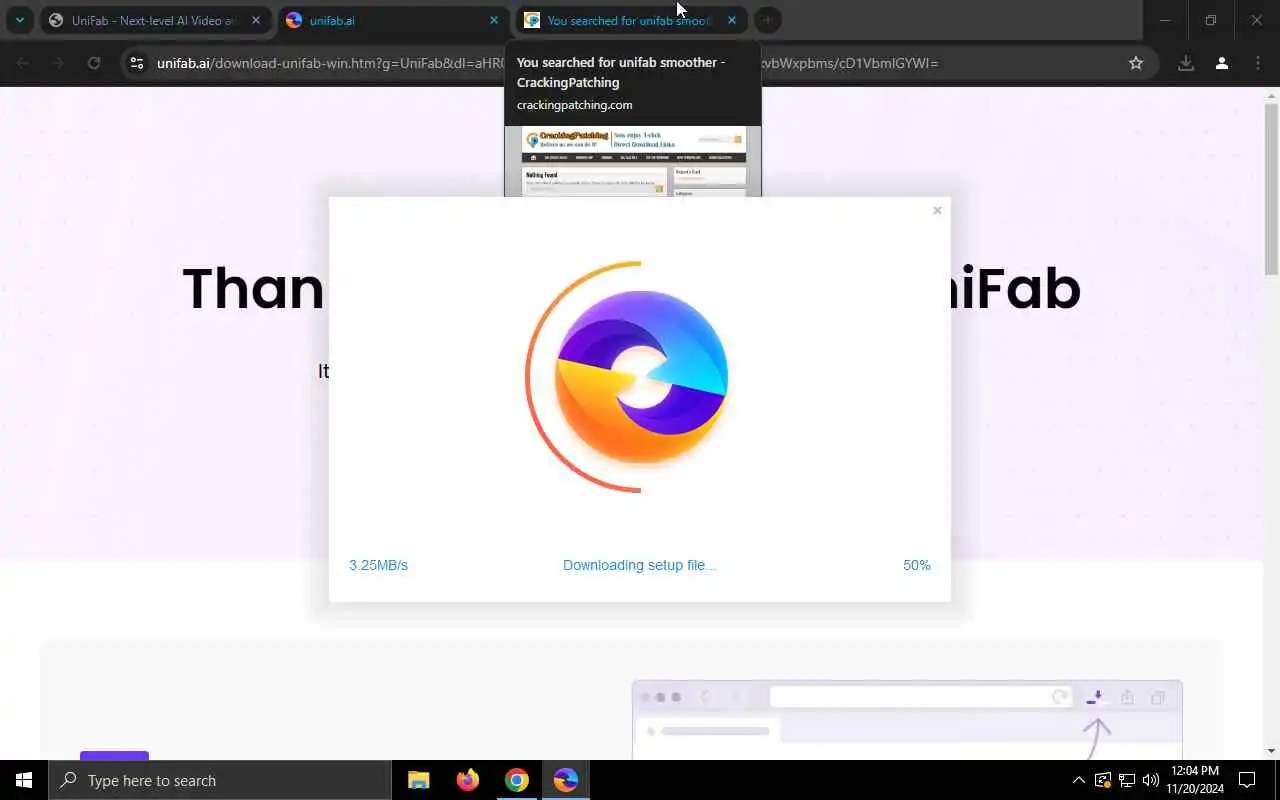Open the volume control tray icon

point(1151,780)
